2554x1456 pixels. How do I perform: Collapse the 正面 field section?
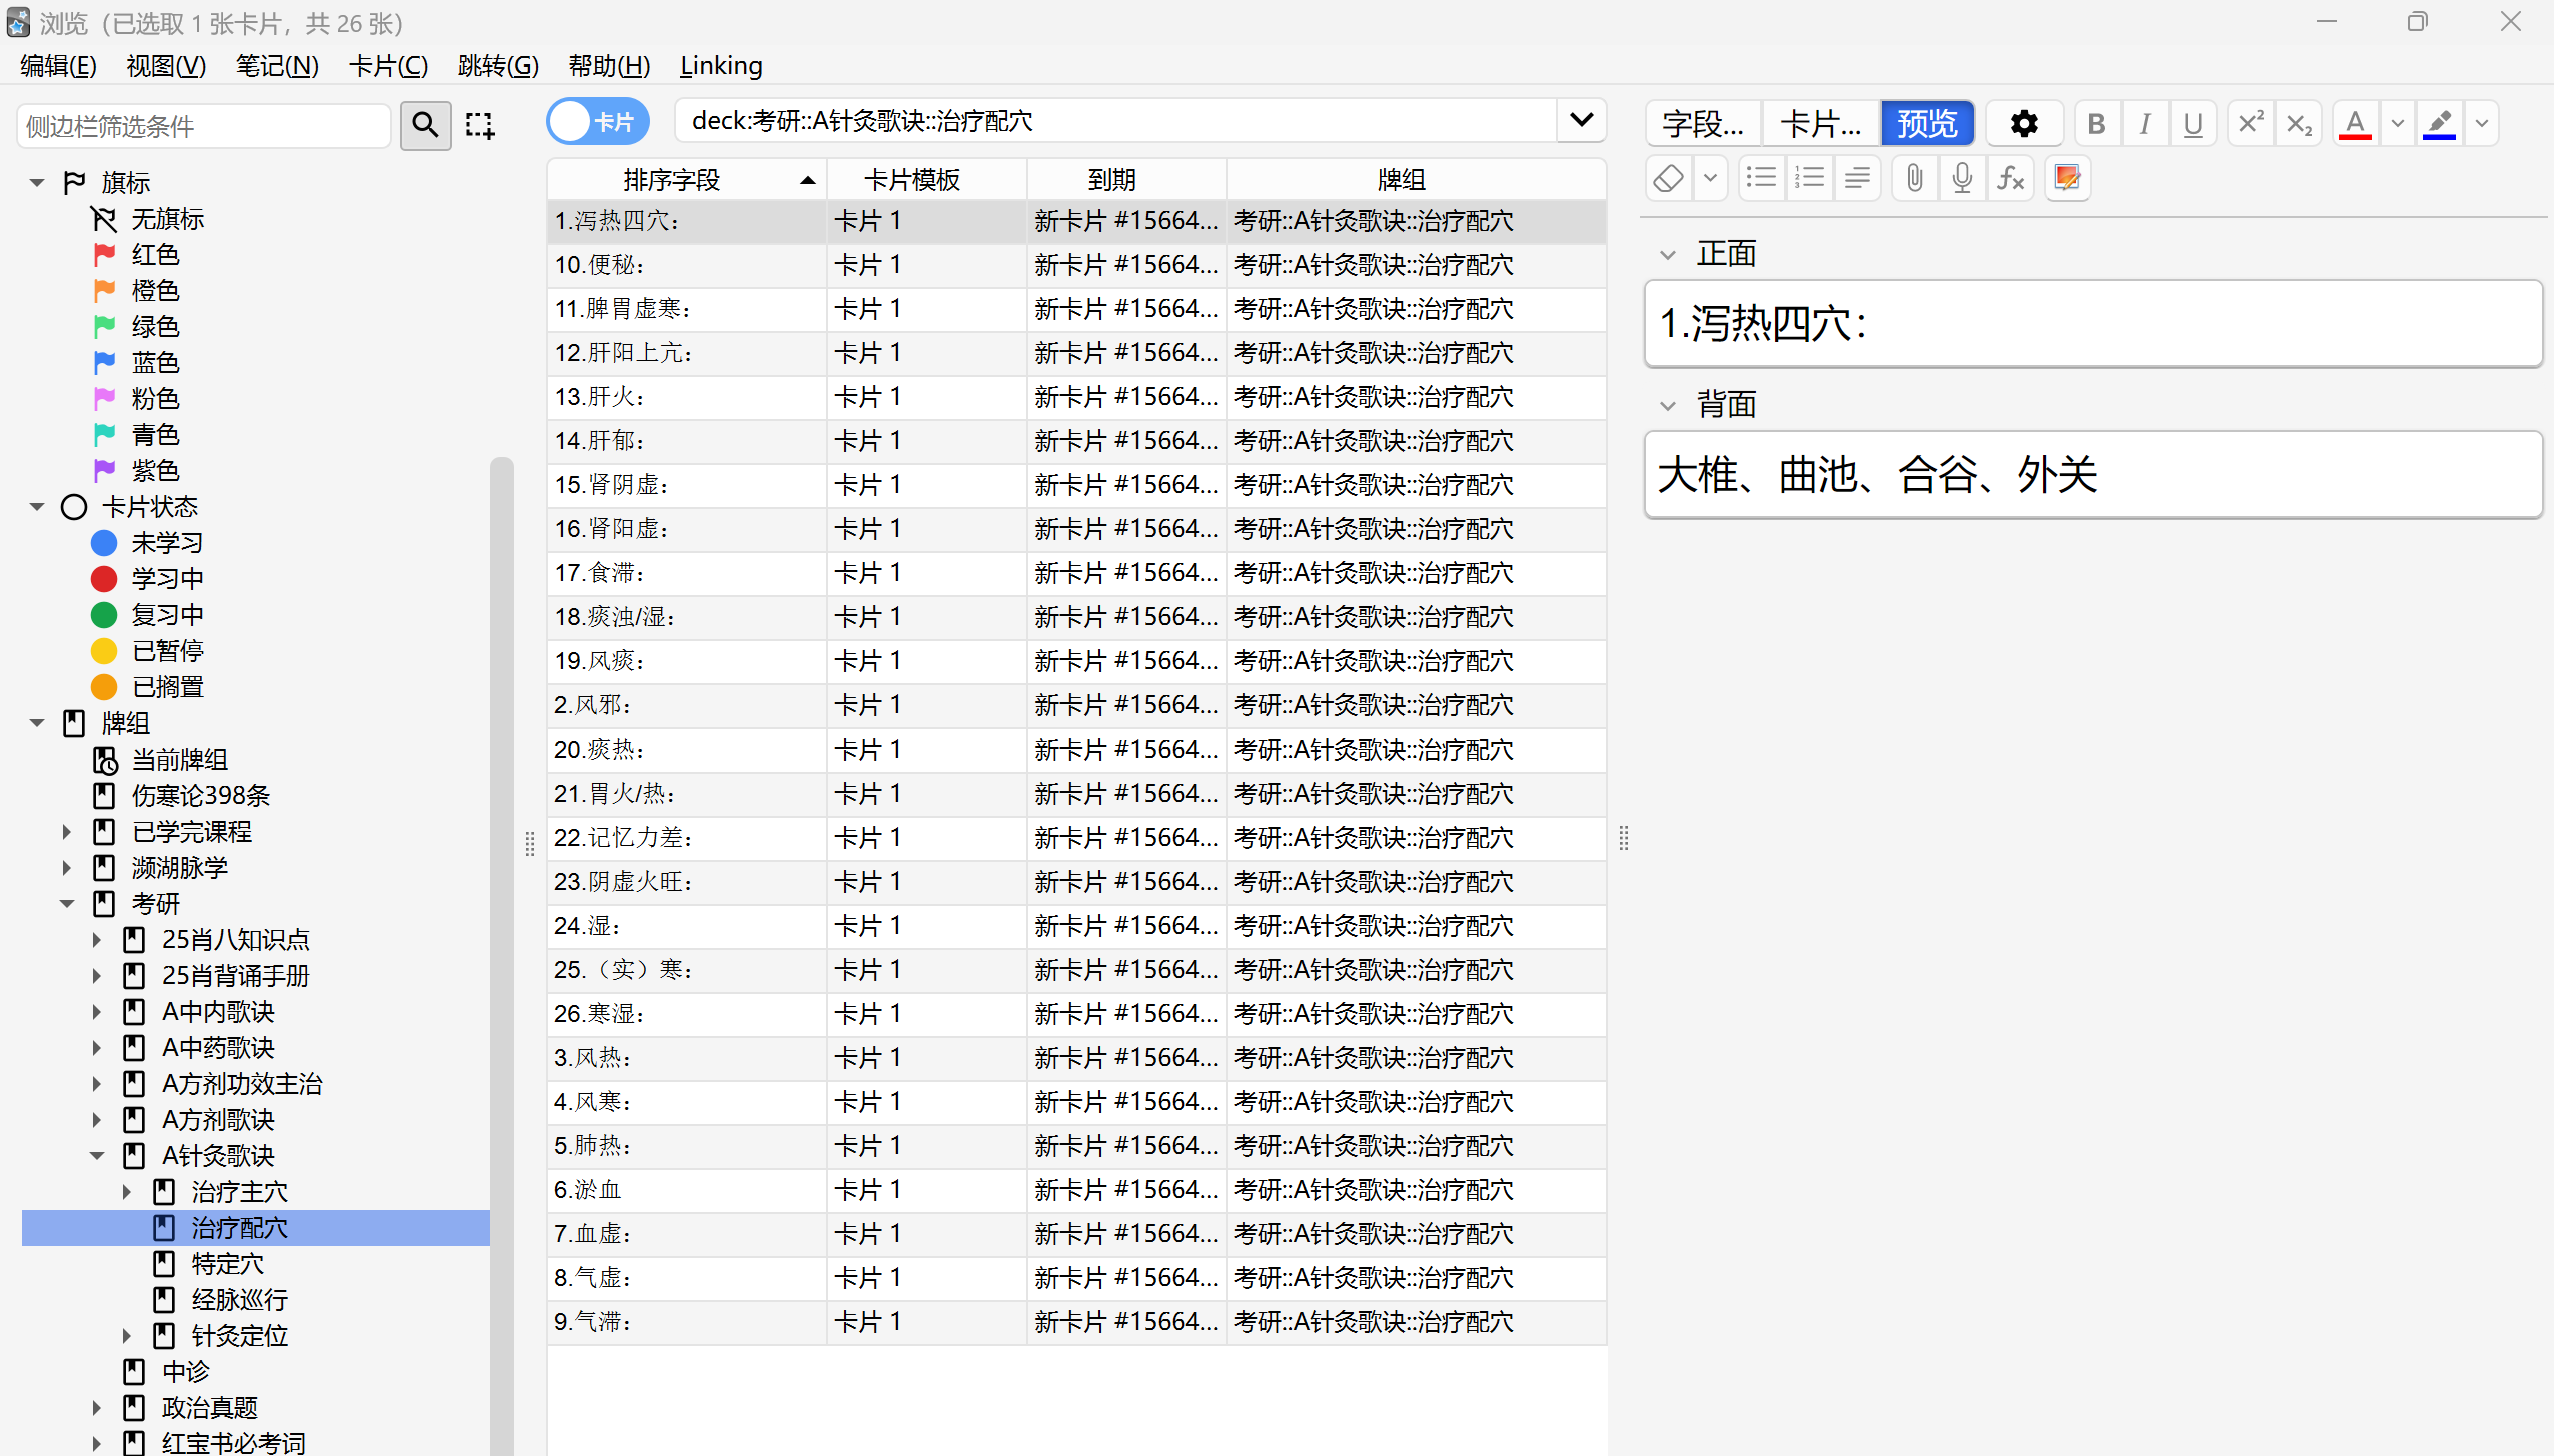pos(1667,254)
